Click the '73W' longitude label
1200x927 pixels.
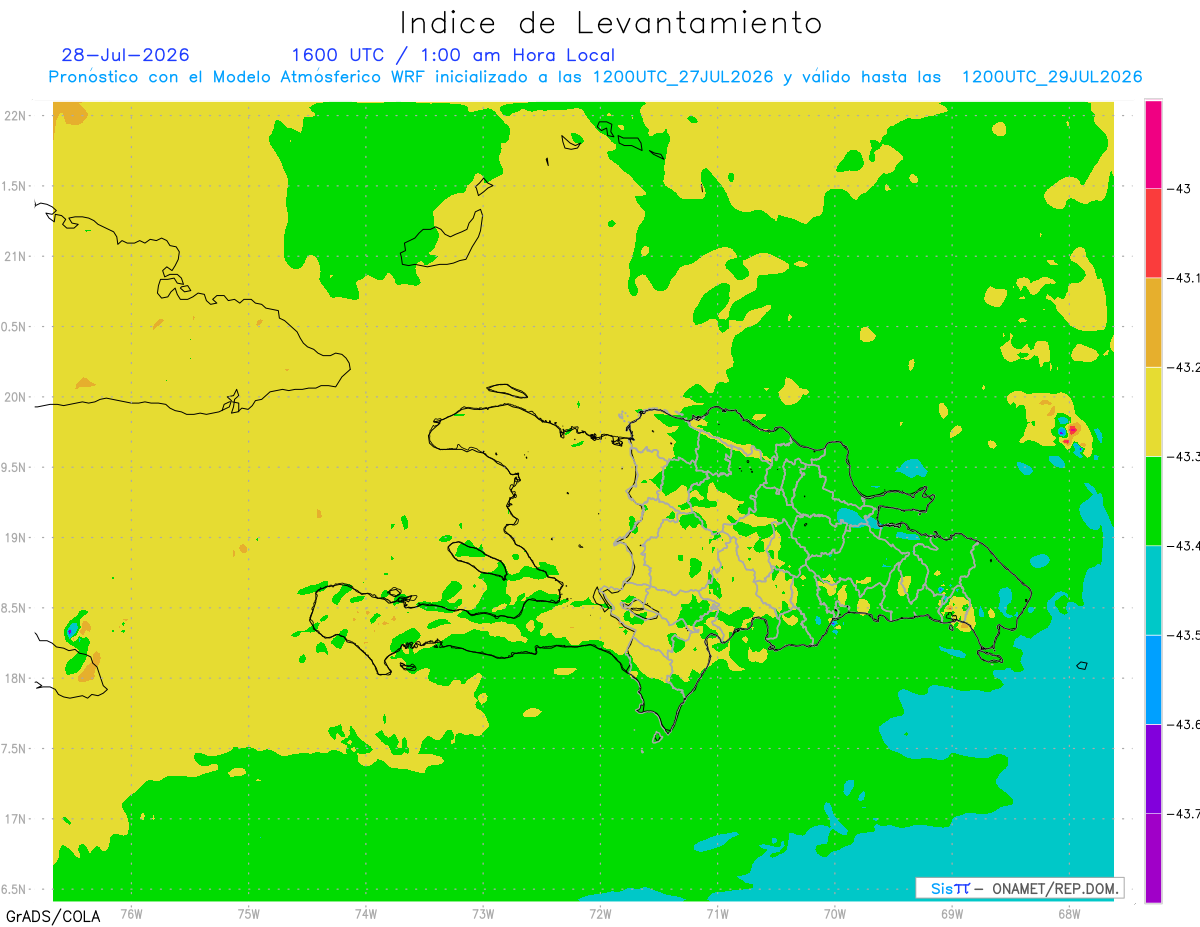pos(483,913)
